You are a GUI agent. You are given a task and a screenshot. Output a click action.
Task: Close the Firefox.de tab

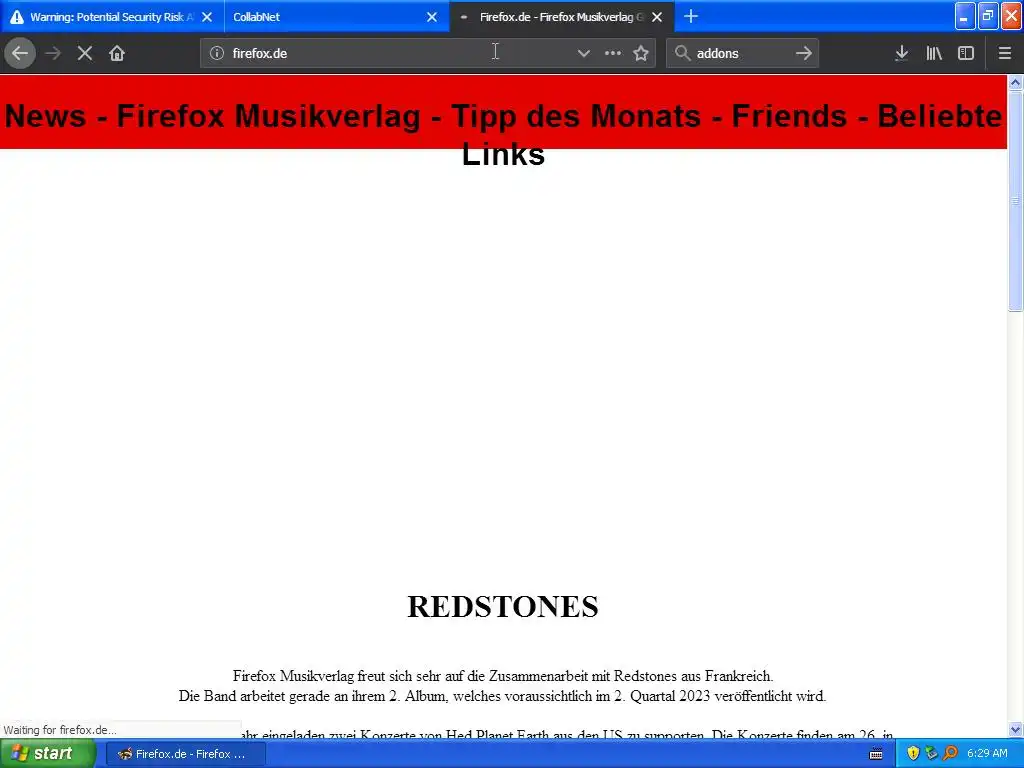coord(657,17)
